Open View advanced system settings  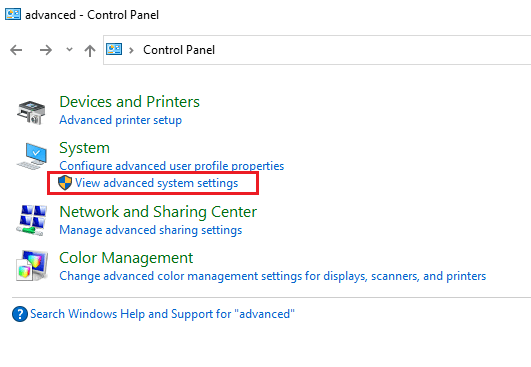click(156, 183)
